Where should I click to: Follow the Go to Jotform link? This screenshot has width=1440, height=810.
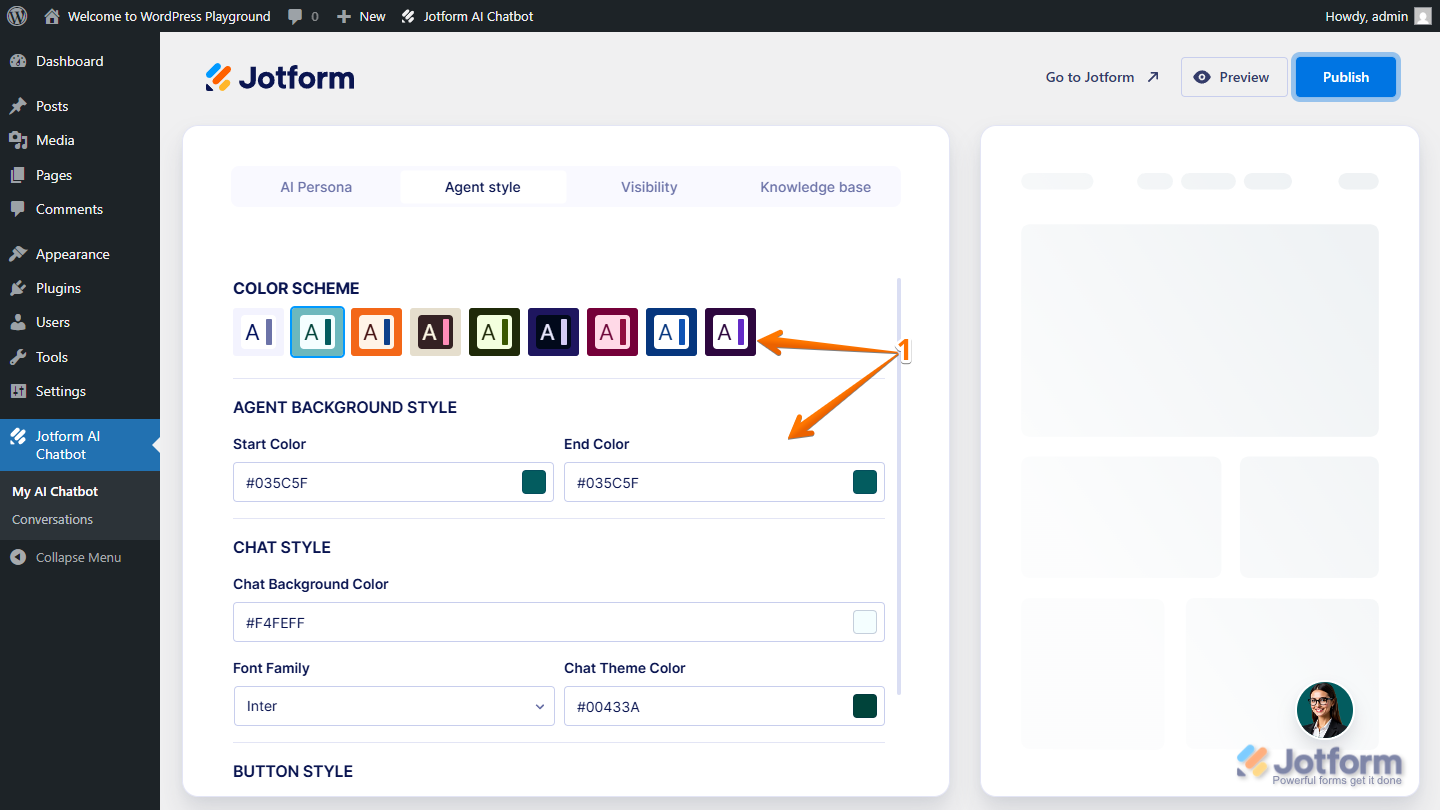(x=1102, y=77)
